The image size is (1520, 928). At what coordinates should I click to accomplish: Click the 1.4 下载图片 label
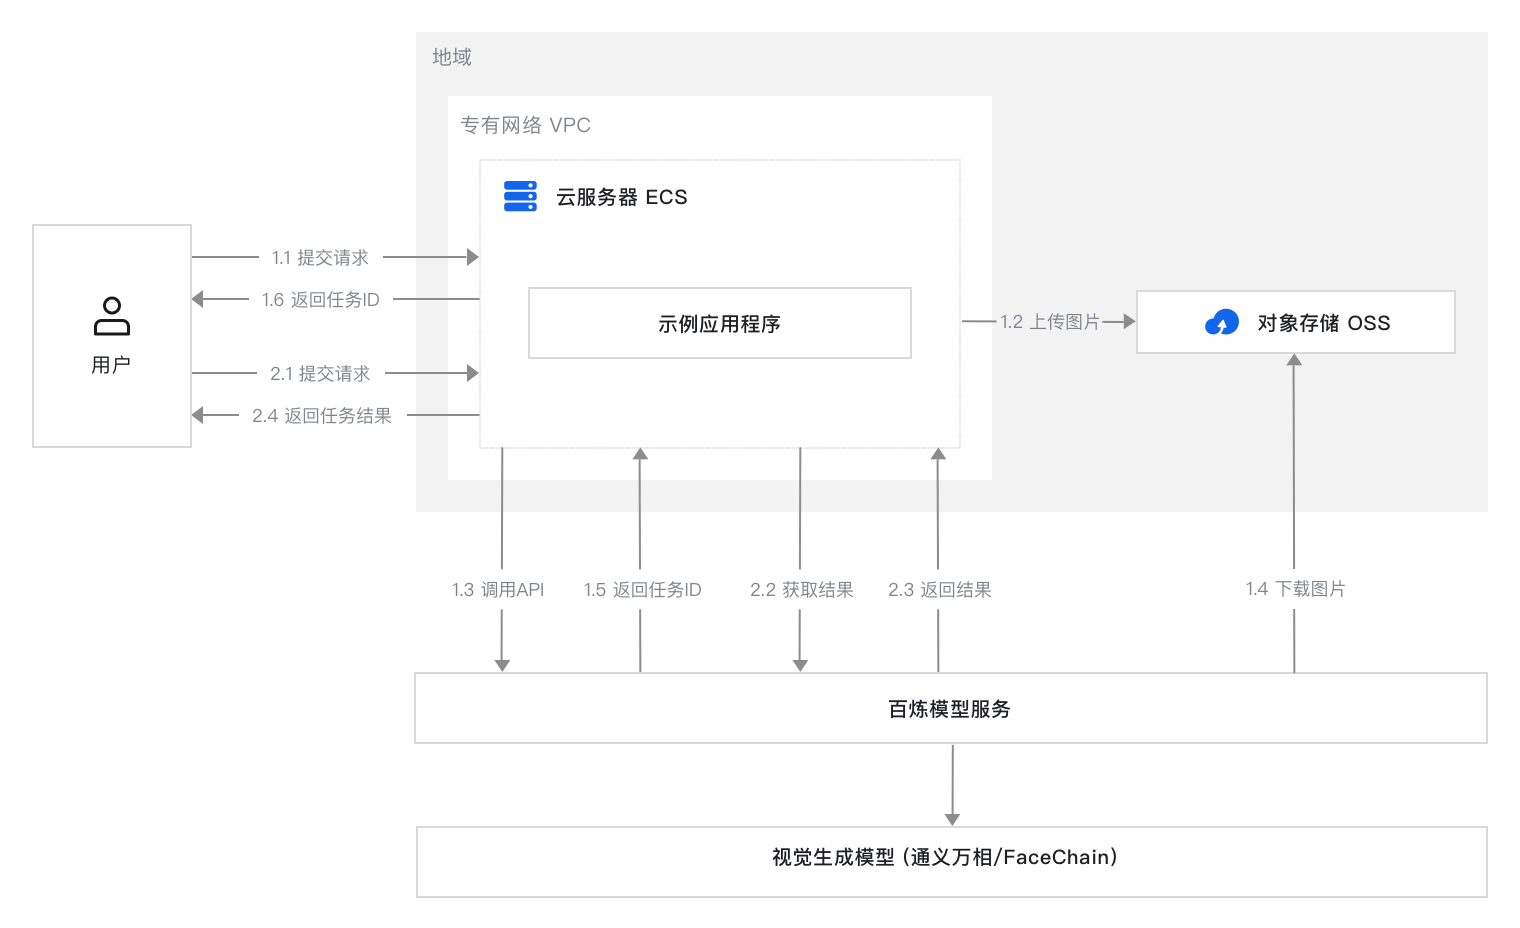coord(1296,589)
